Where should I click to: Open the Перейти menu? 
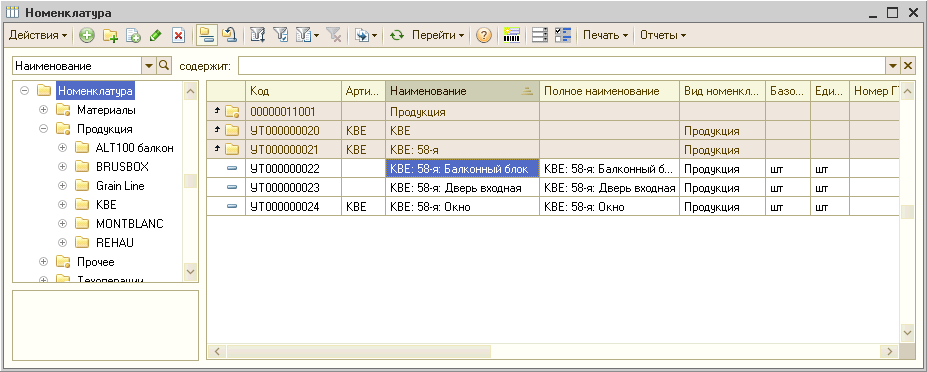[438, 35]
